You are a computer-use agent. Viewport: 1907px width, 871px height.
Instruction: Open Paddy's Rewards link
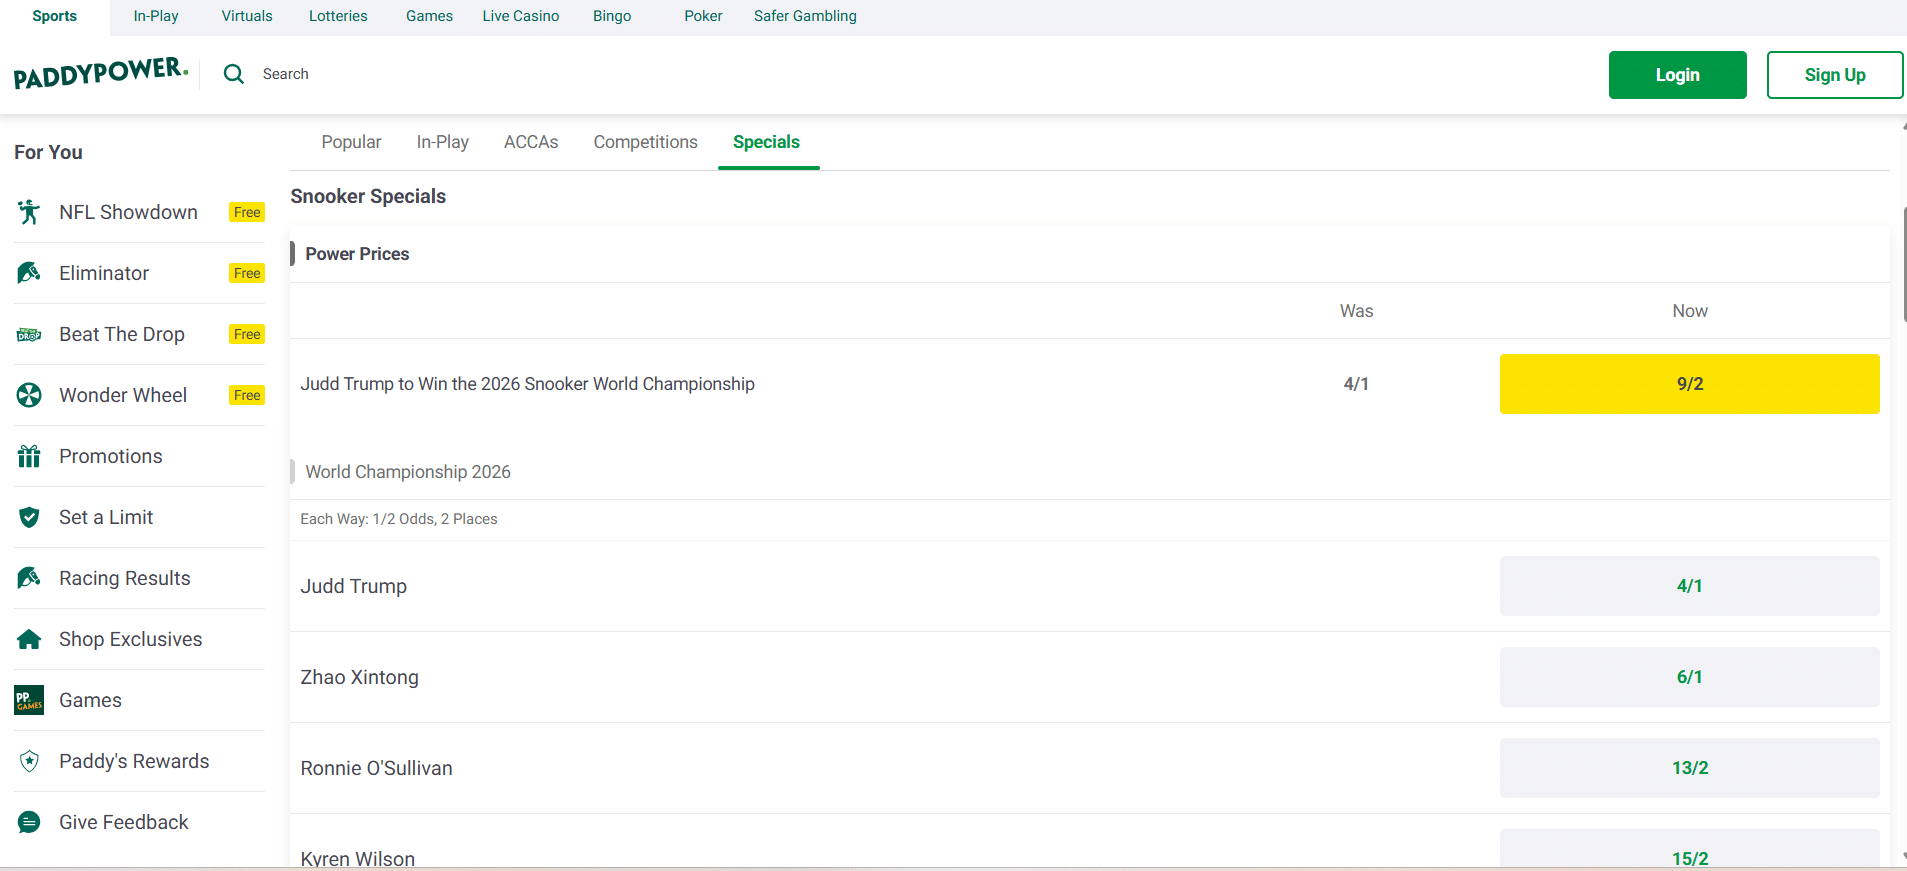[x=140, y=761]
